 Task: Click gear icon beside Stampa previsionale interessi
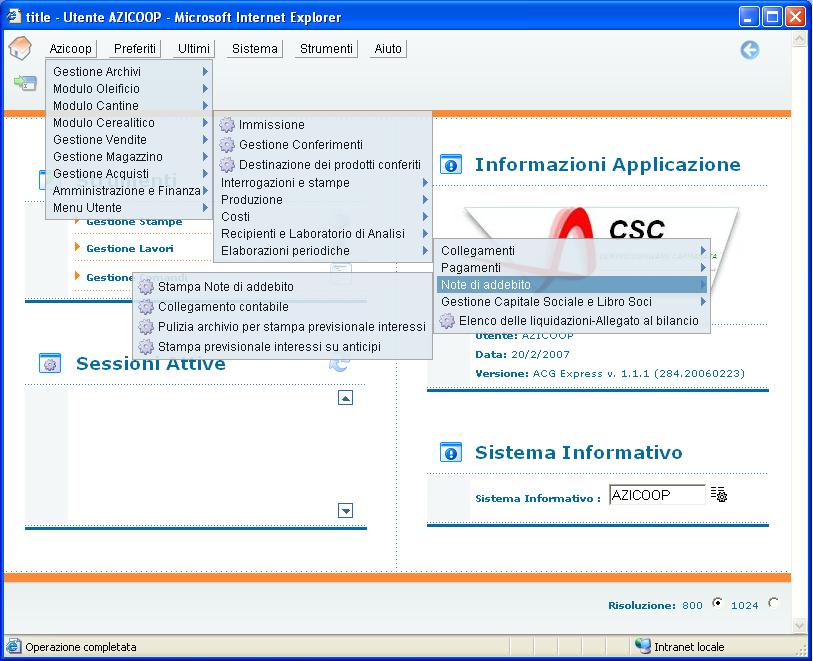click(x=146, y=346)
